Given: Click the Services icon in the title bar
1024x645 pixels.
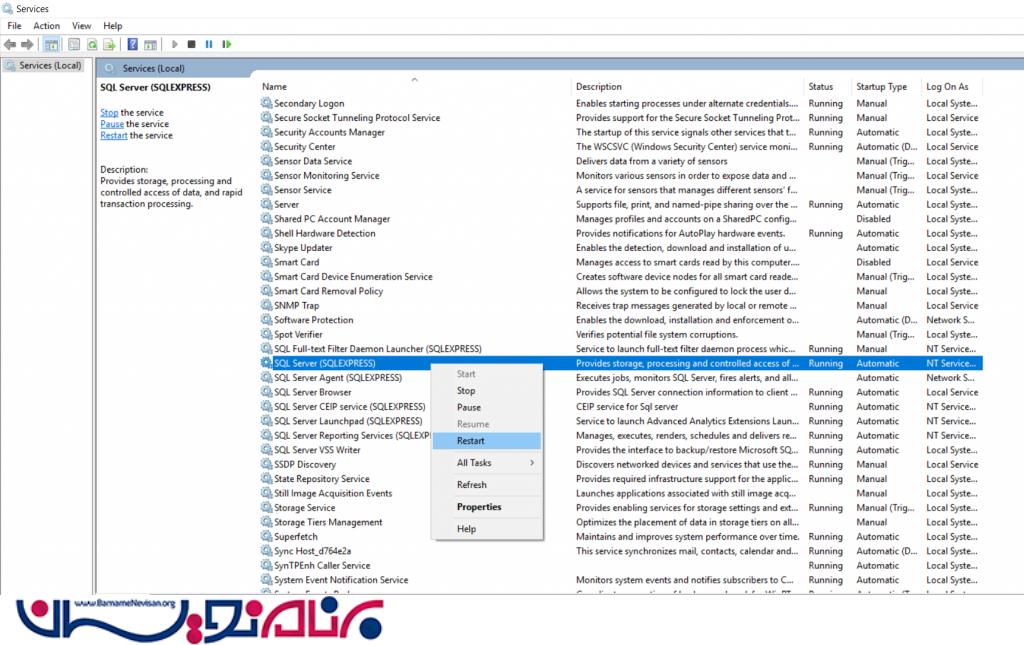Looking at the screenshot, I should coord(8,8).
